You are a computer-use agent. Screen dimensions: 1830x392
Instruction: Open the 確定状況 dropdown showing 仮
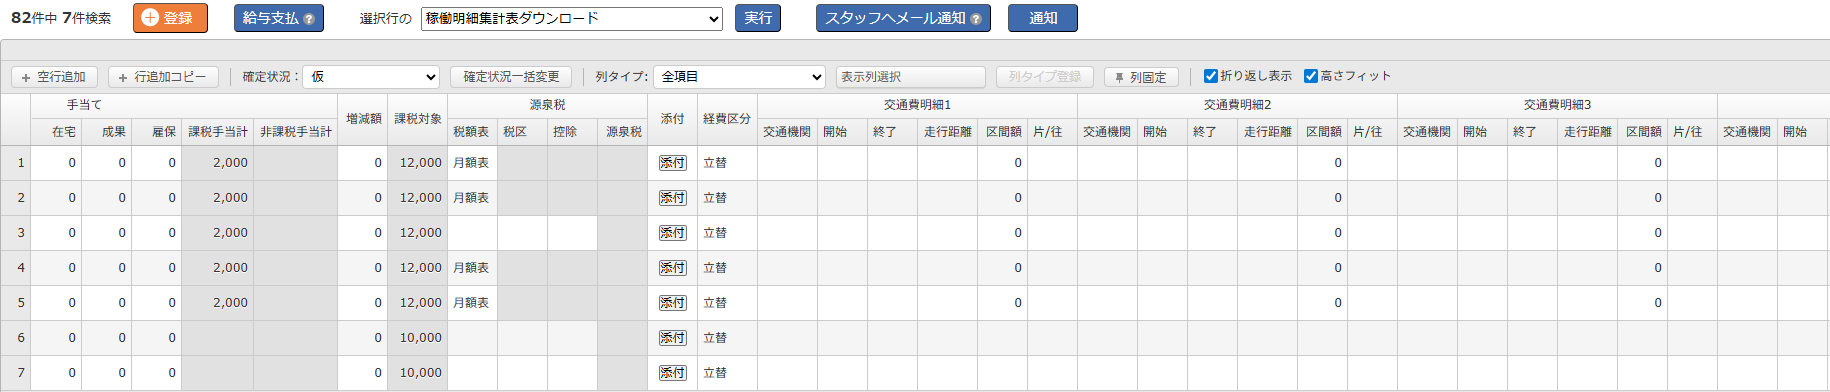point(372,77)
